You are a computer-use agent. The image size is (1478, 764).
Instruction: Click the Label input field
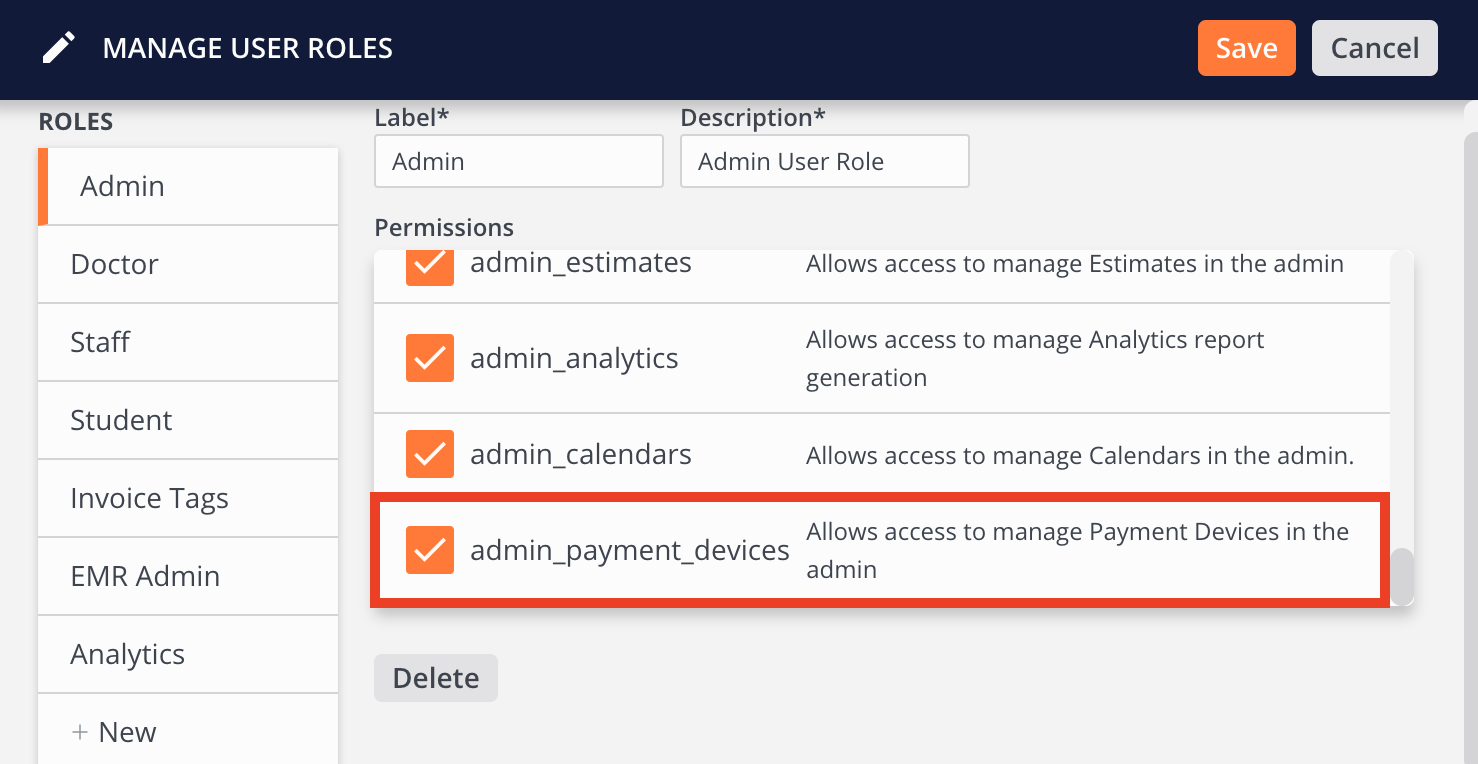coord(519,161)
